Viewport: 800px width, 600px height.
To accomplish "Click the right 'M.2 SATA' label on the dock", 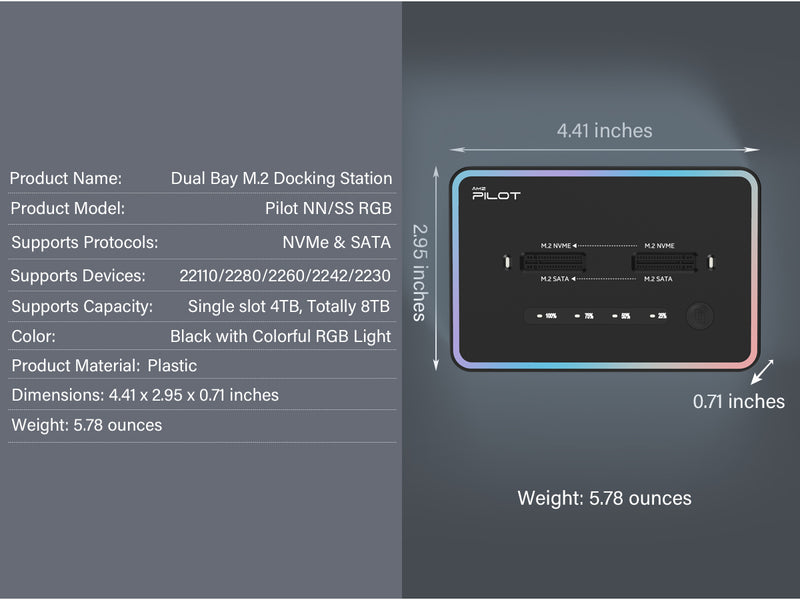I will coord(658,279).
